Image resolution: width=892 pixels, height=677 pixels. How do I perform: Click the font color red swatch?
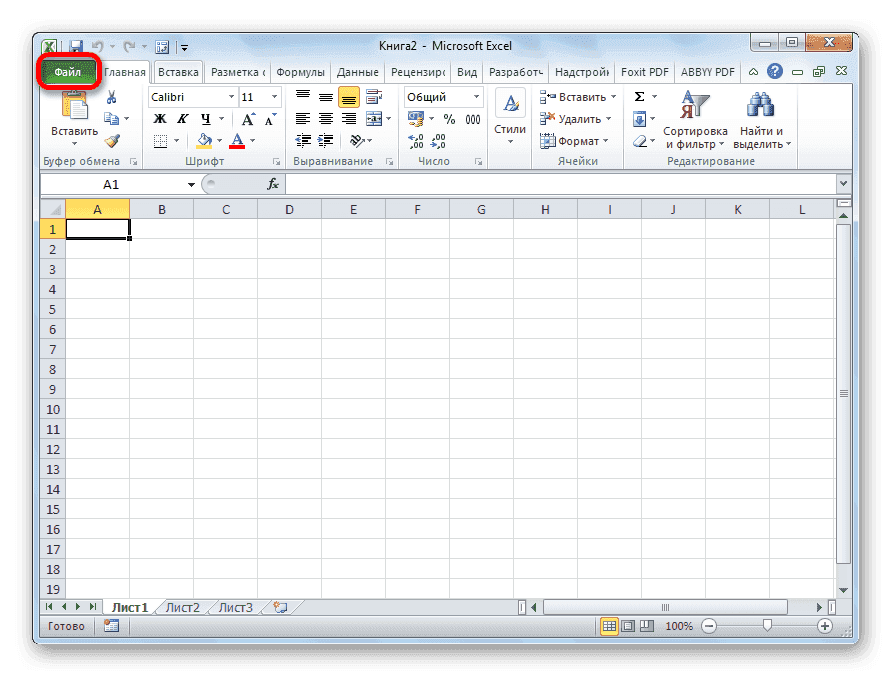tap(237, 146)
